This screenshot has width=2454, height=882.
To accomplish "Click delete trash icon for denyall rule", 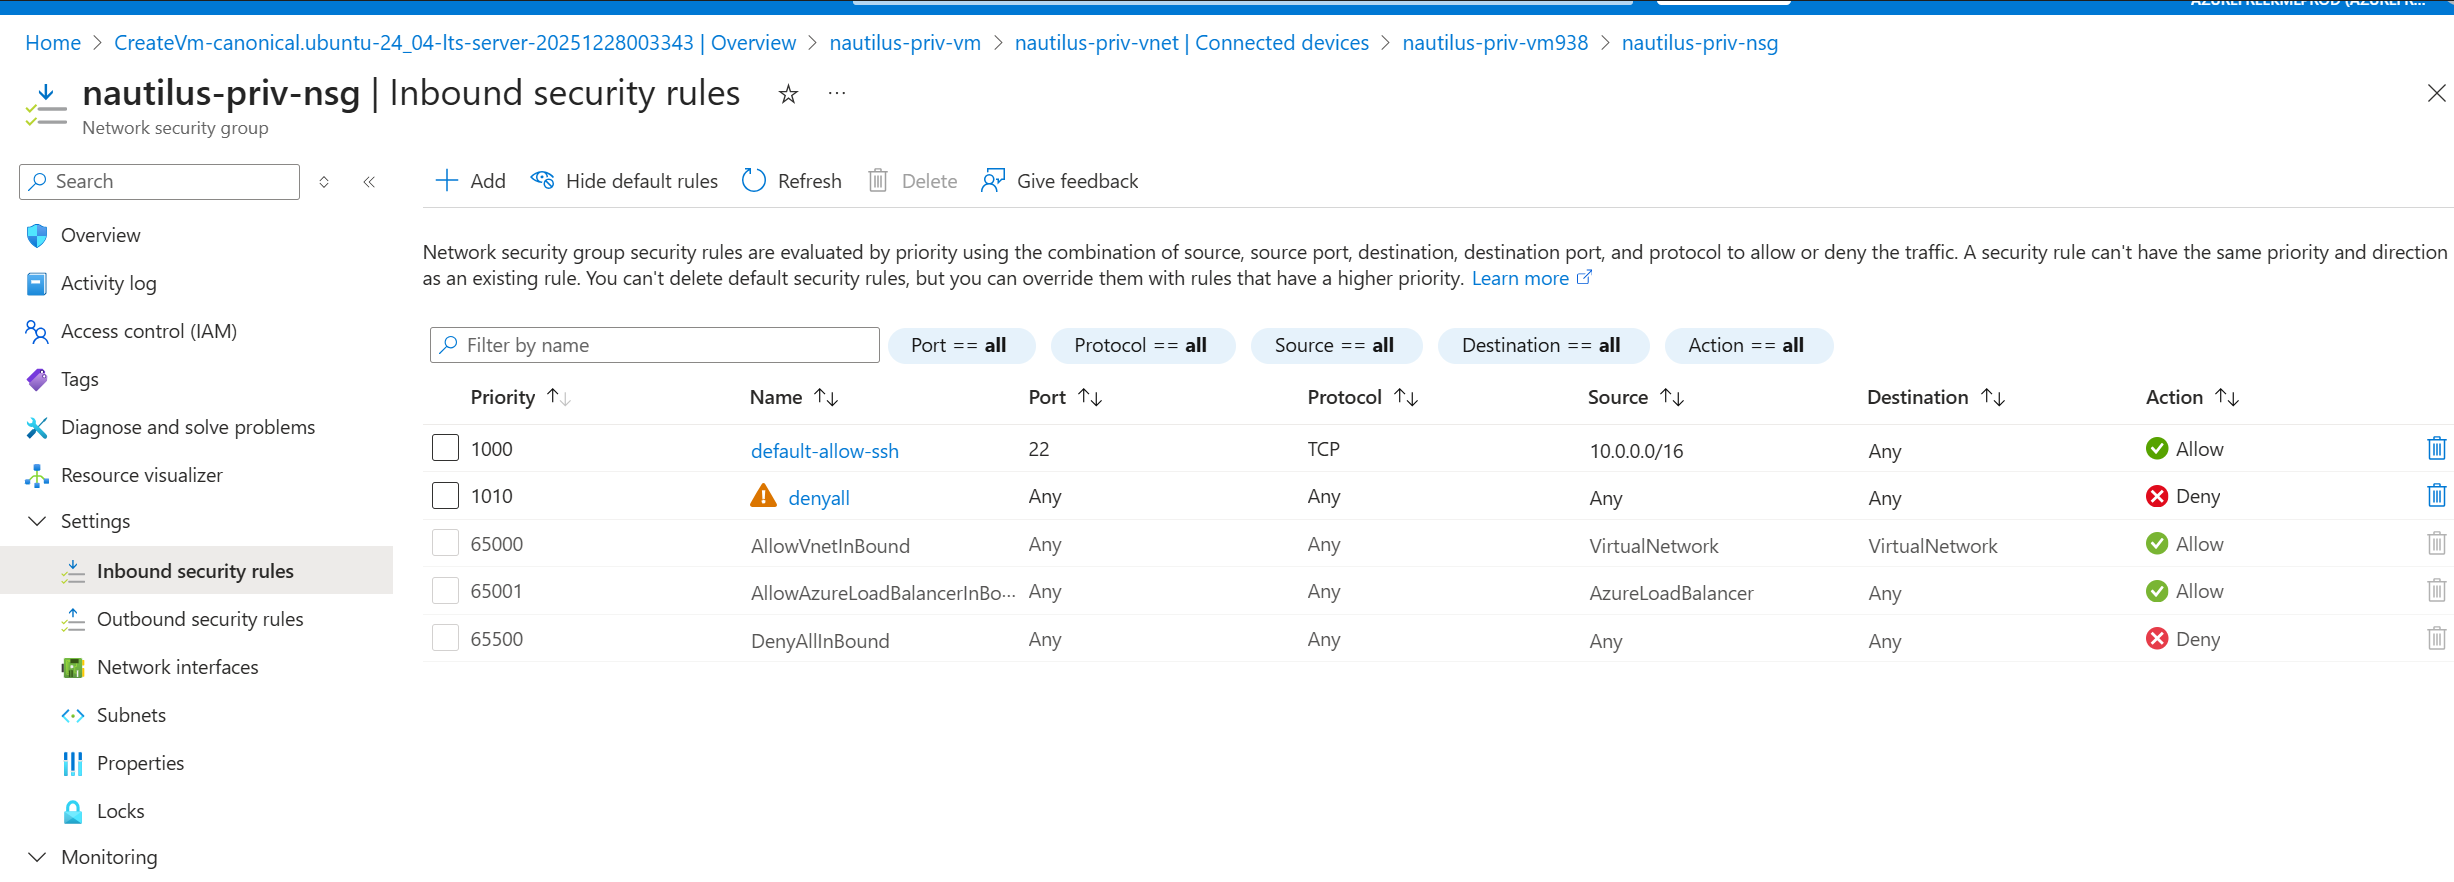I will (x=2436, y=496).
